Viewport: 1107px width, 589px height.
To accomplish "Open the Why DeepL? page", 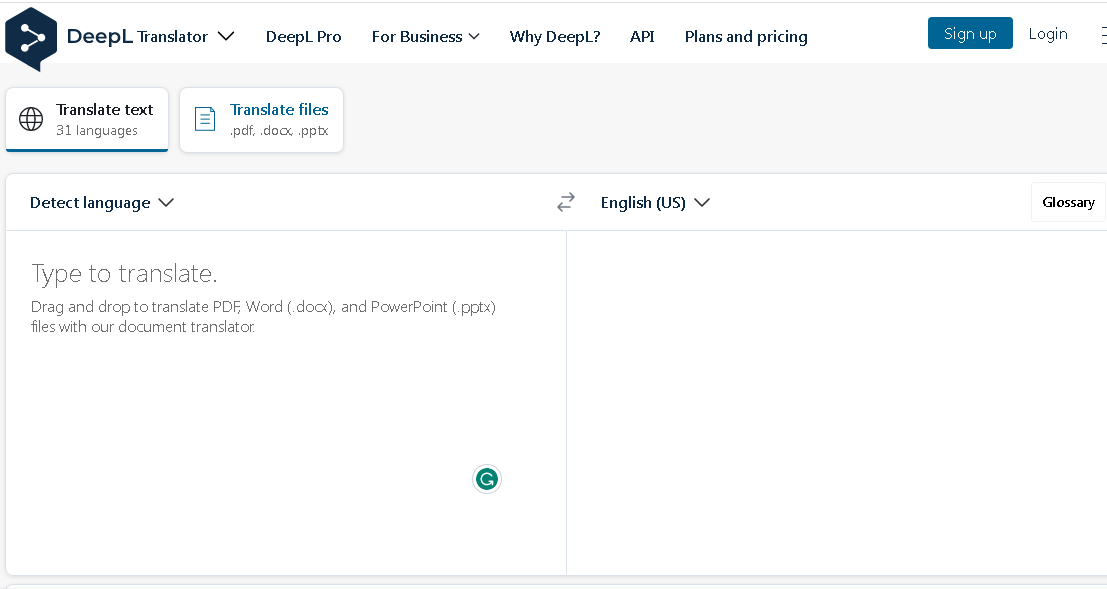I will pos(555,37).
